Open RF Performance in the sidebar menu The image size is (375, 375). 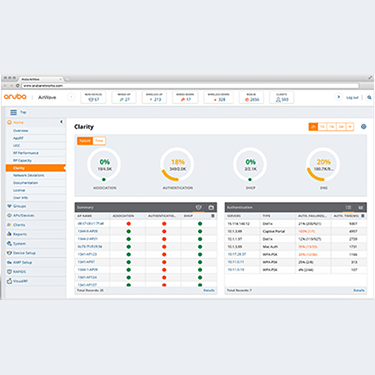click(26, 153)
